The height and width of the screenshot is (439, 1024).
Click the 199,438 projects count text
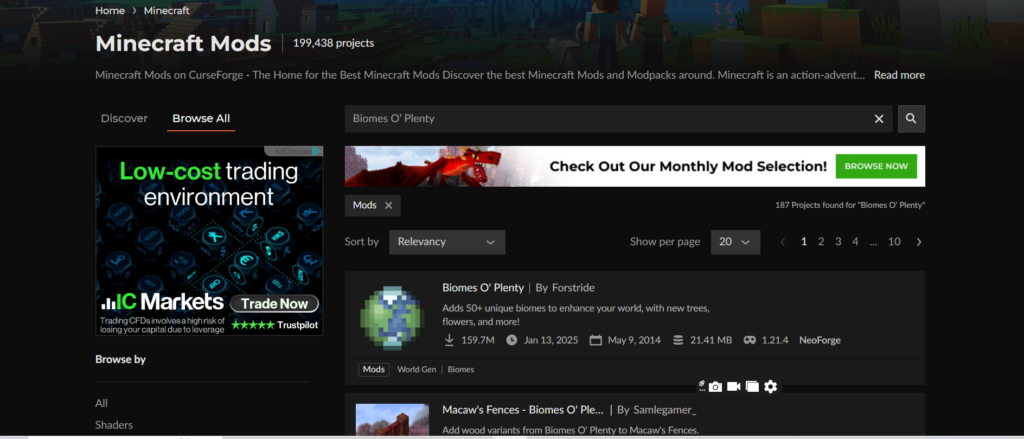coord(333,43)
